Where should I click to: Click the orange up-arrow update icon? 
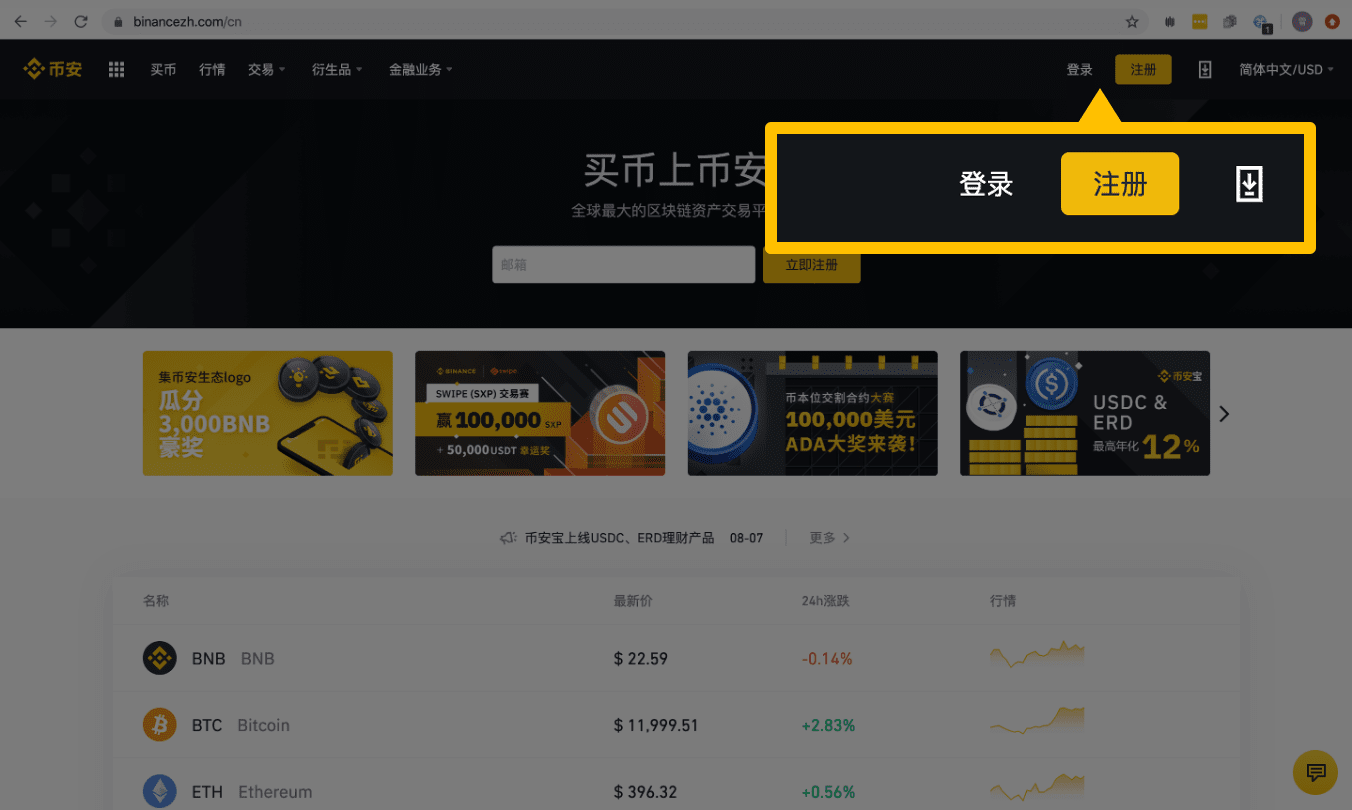coord(1332,21)
